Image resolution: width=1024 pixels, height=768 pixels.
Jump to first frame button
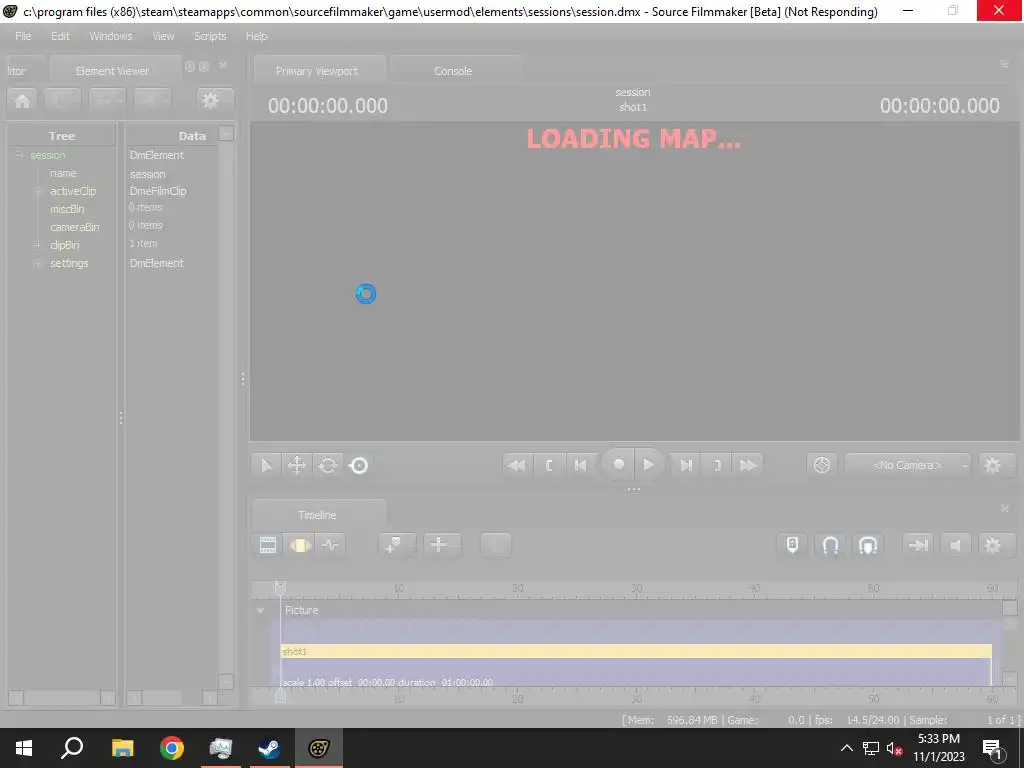(517, 465)
